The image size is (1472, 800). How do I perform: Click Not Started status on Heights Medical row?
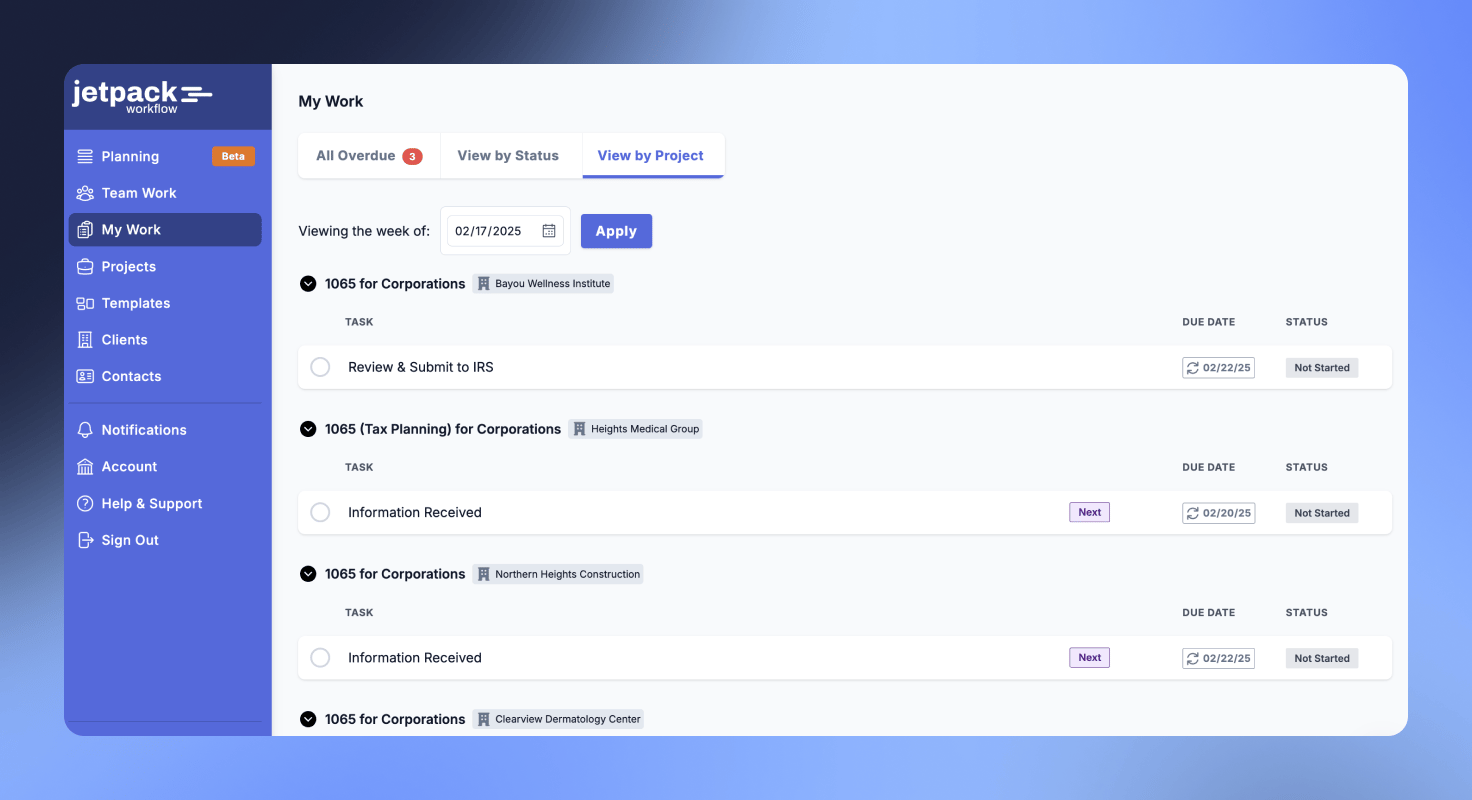tap(1322, 513)
